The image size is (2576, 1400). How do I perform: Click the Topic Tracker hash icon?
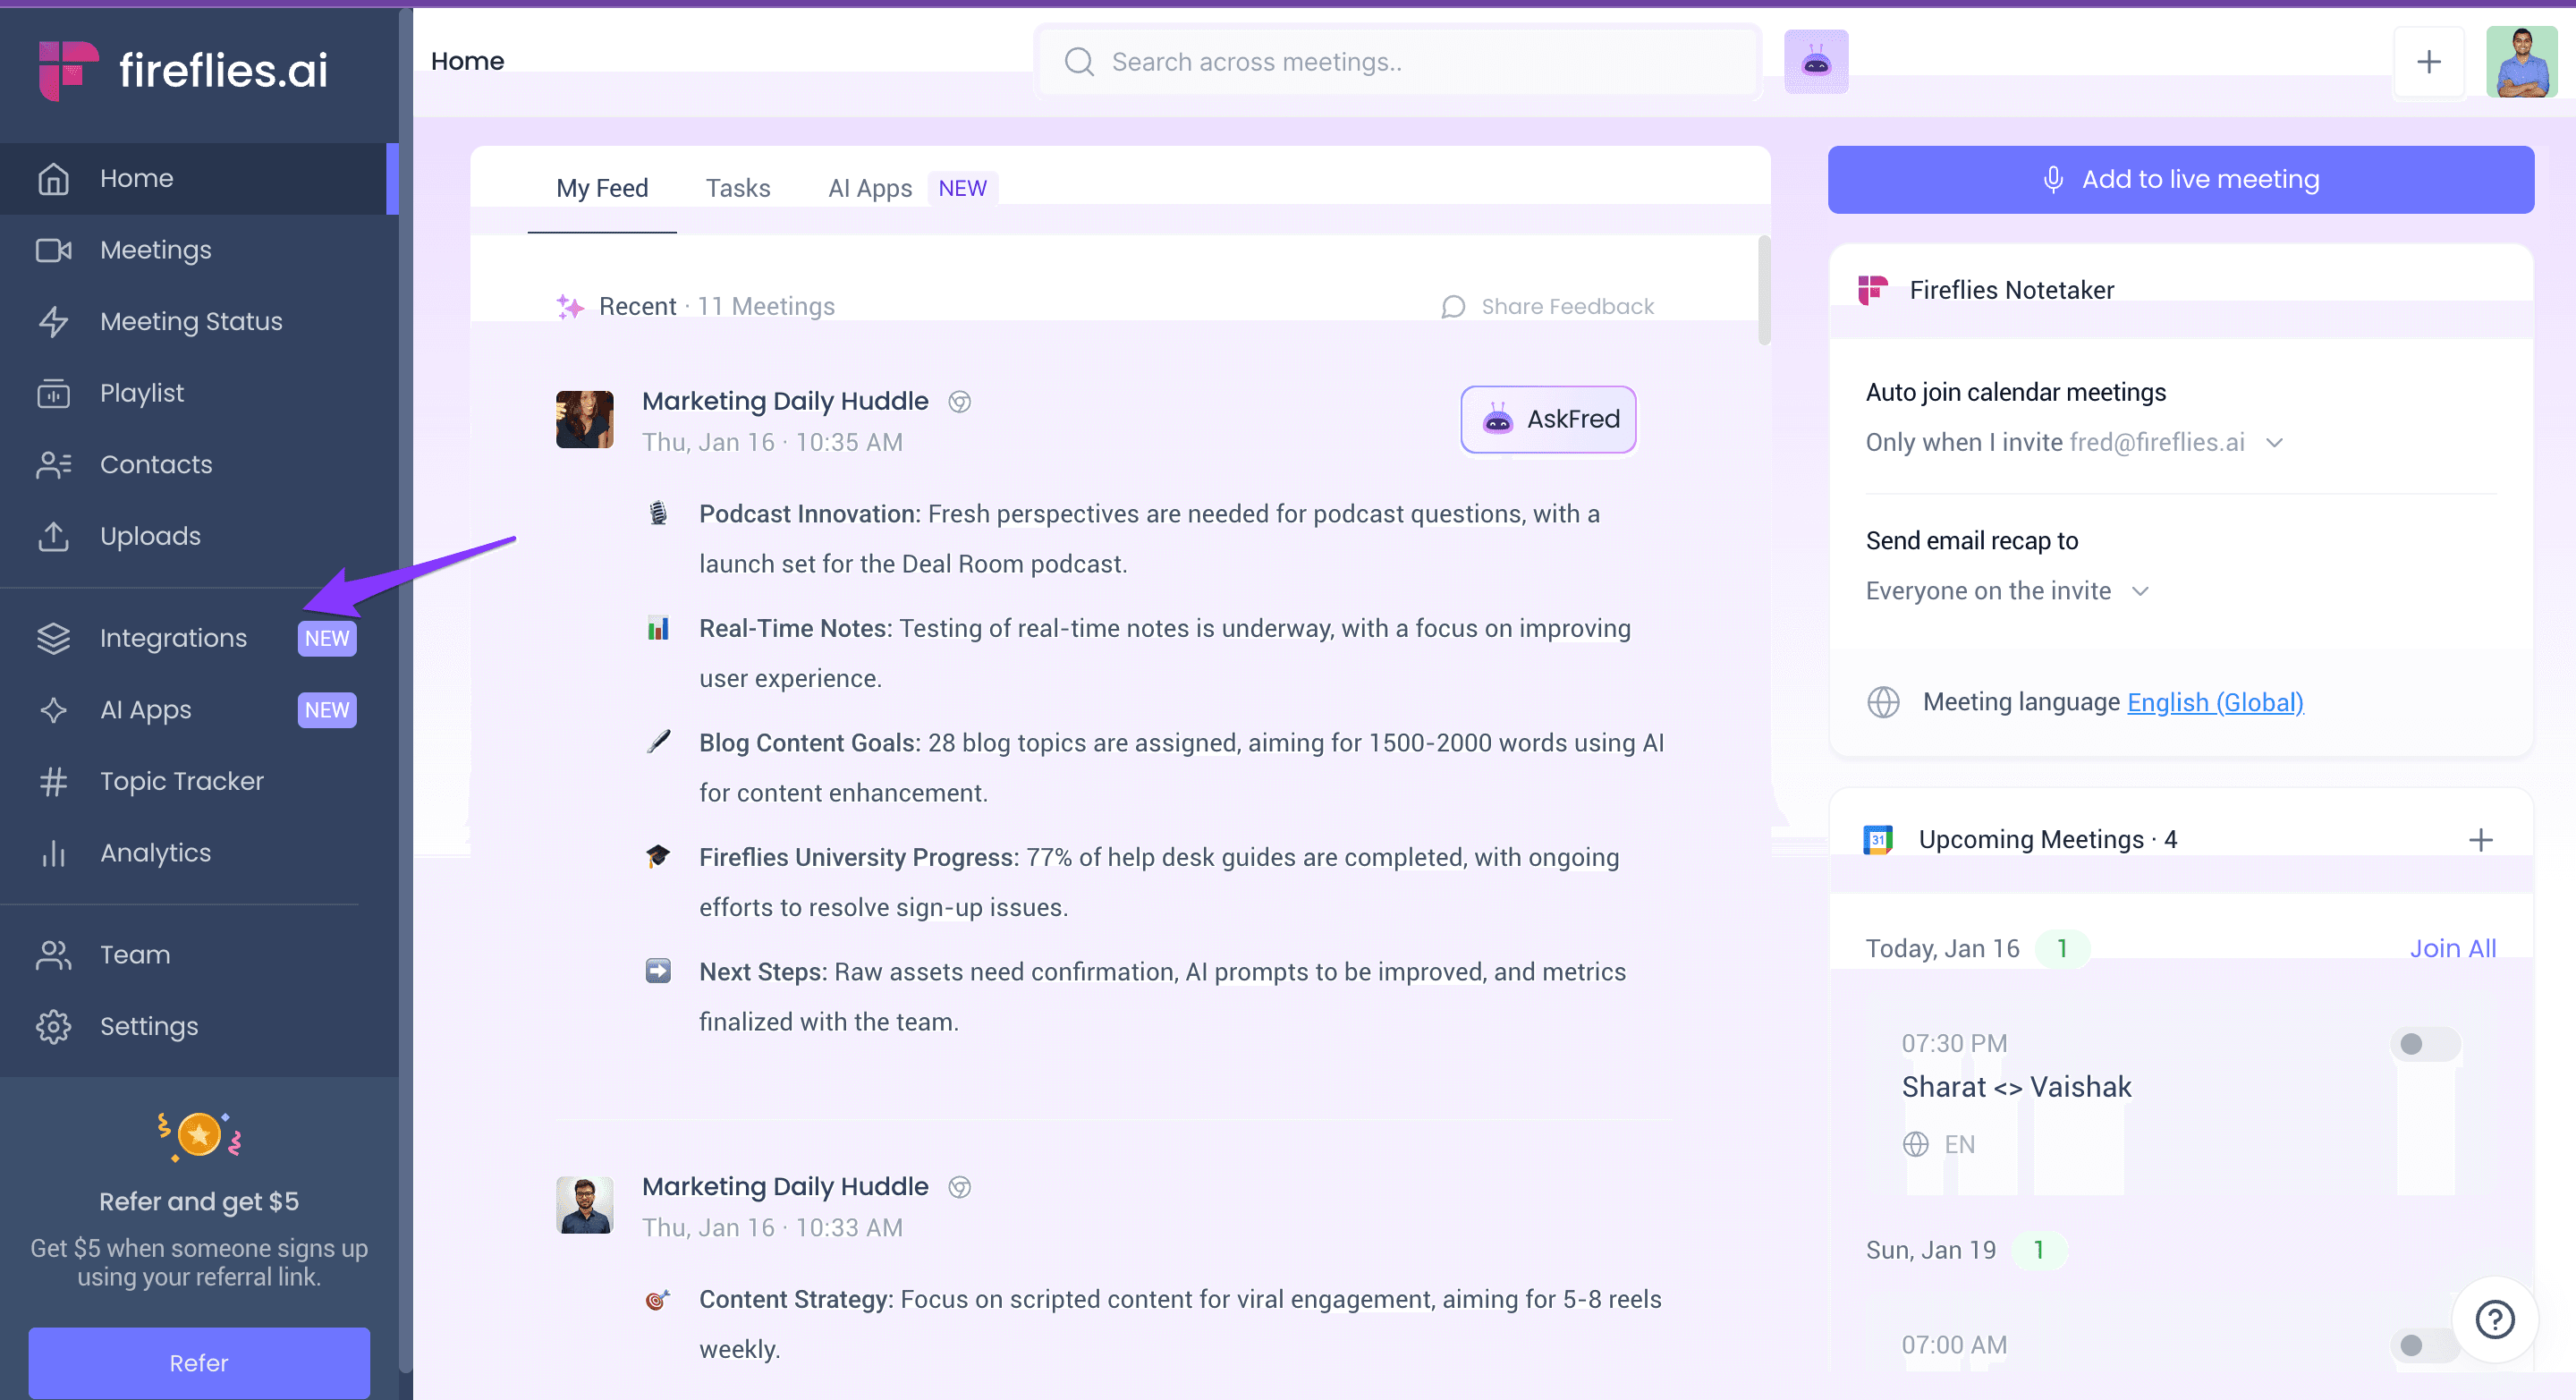(x=53, y=781)
